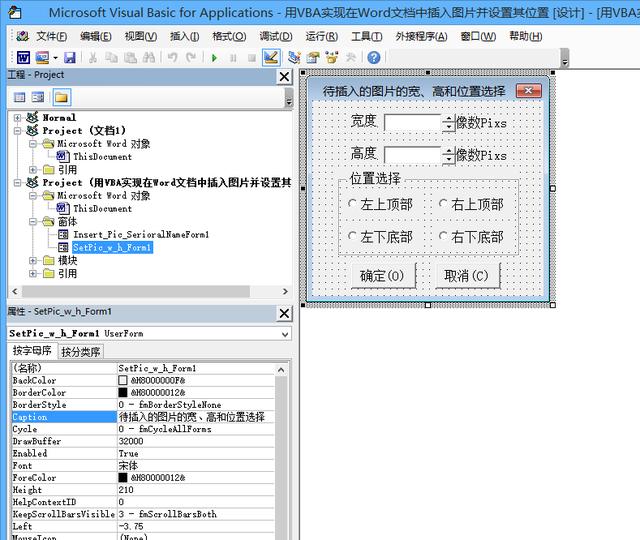The width and height of the screenshot is (640, 540).
Task: Click the Cut scissors icon
Action: (93, 58)
